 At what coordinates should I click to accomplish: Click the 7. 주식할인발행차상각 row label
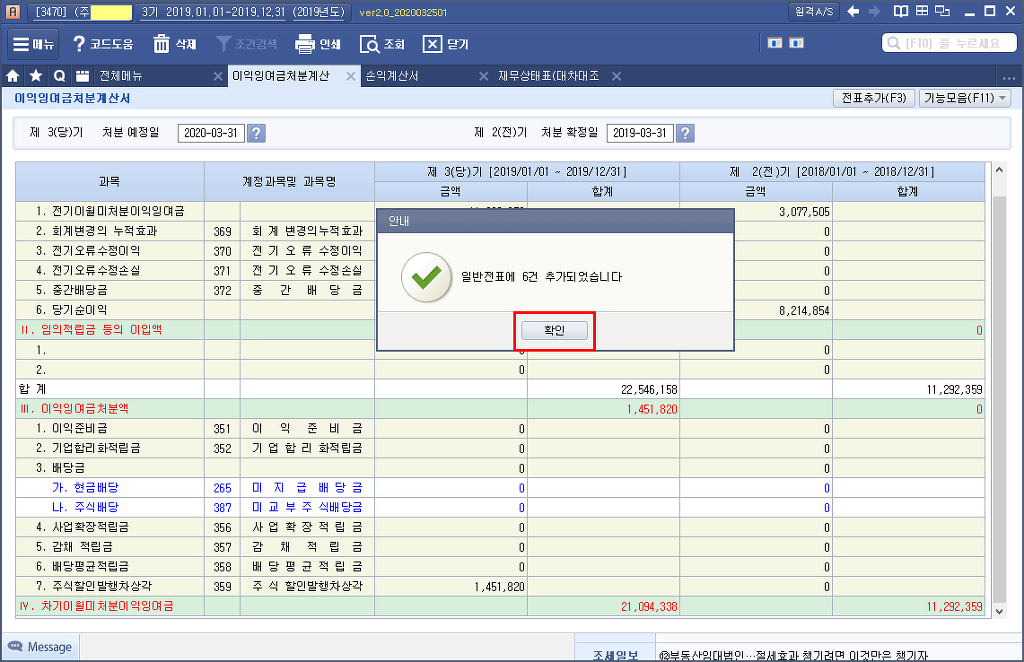coord(93,586)
